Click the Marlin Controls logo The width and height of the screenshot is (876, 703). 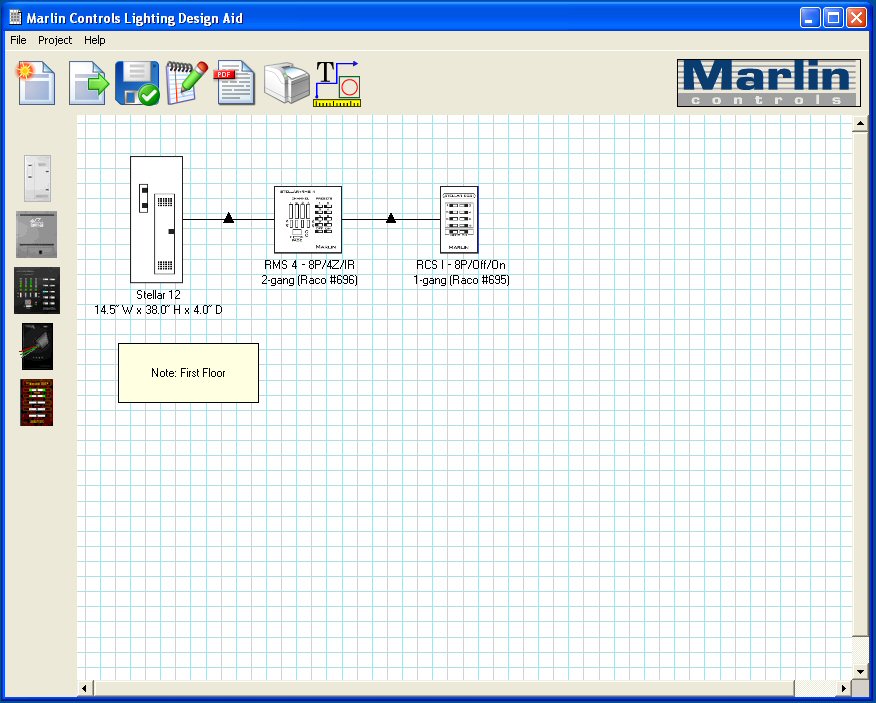pos(769,83)
